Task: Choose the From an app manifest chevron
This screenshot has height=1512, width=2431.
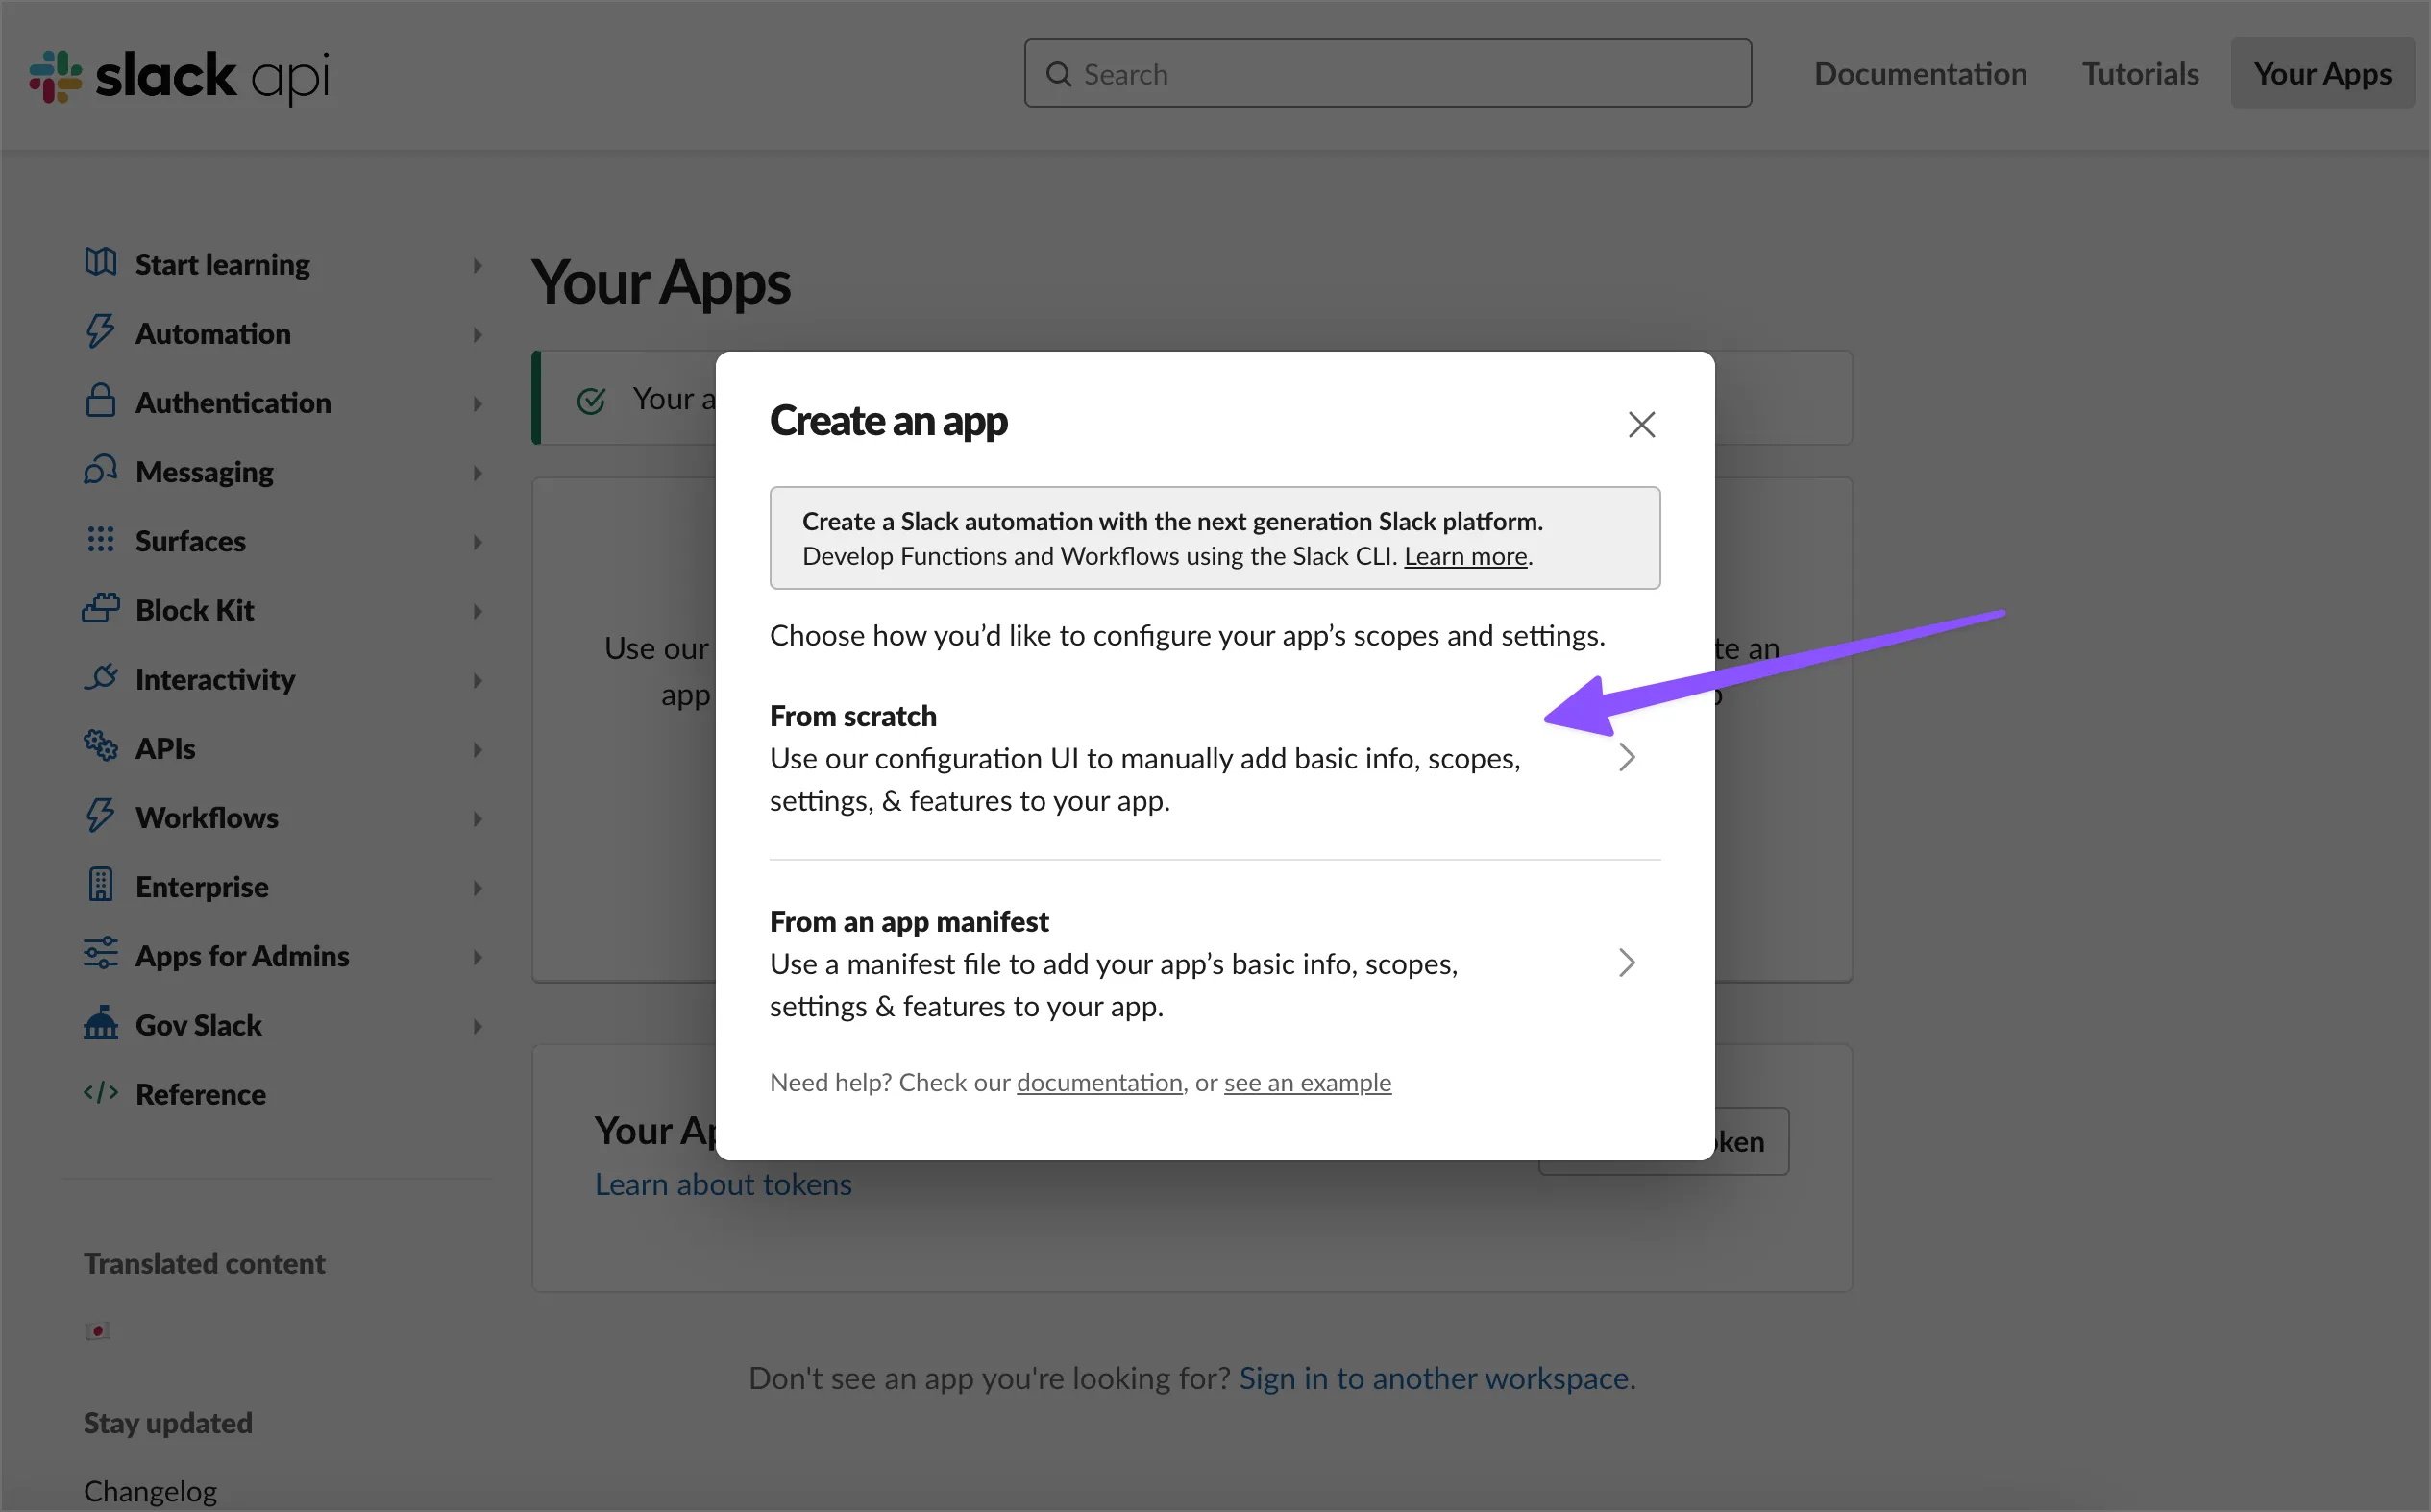Action: [x=1626, y=963]
